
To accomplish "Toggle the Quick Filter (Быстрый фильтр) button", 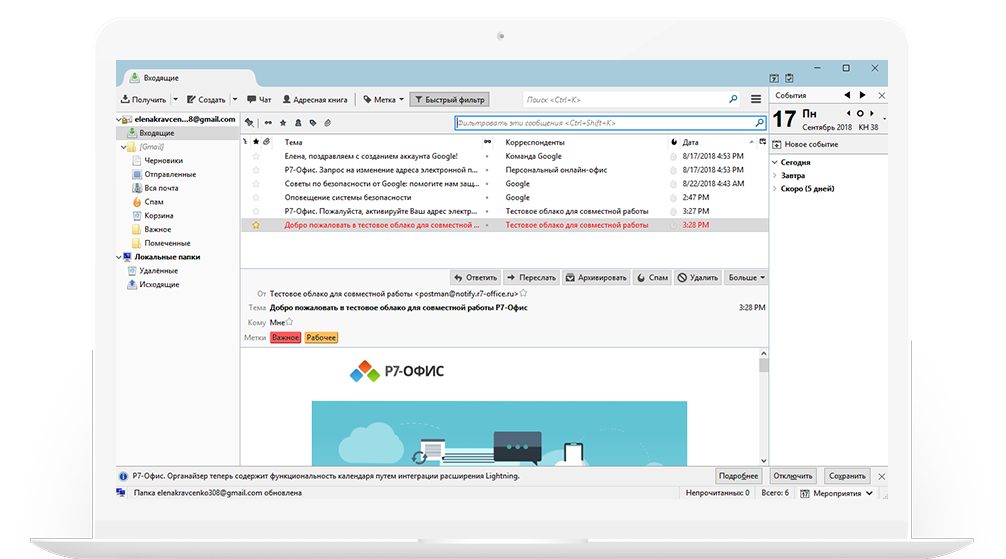I will point(449,100).
